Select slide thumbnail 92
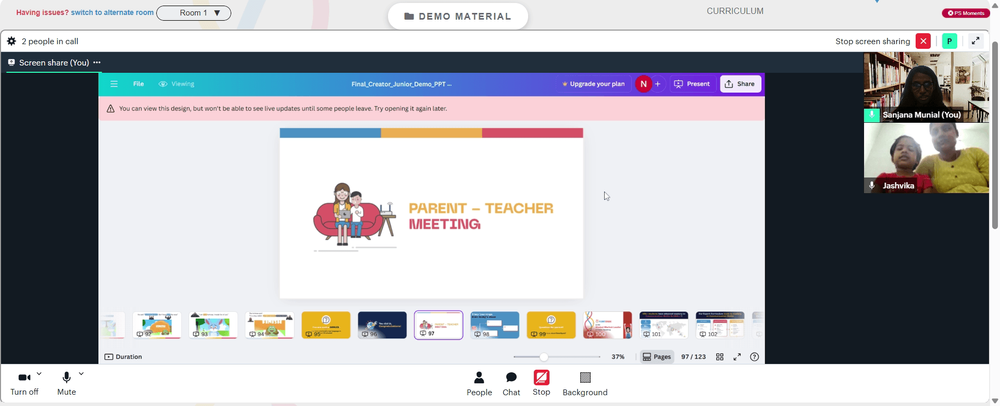The height and width of the screenshot is (406, 1000). click(x=157, y=325)
